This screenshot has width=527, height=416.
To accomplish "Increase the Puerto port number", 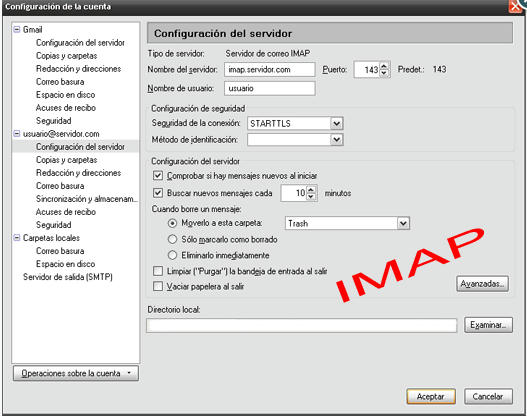I will click(x=384, y=66).
